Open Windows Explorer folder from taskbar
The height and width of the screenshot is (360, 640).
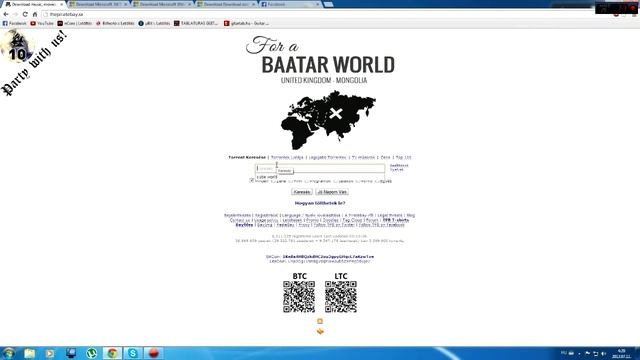29,353
